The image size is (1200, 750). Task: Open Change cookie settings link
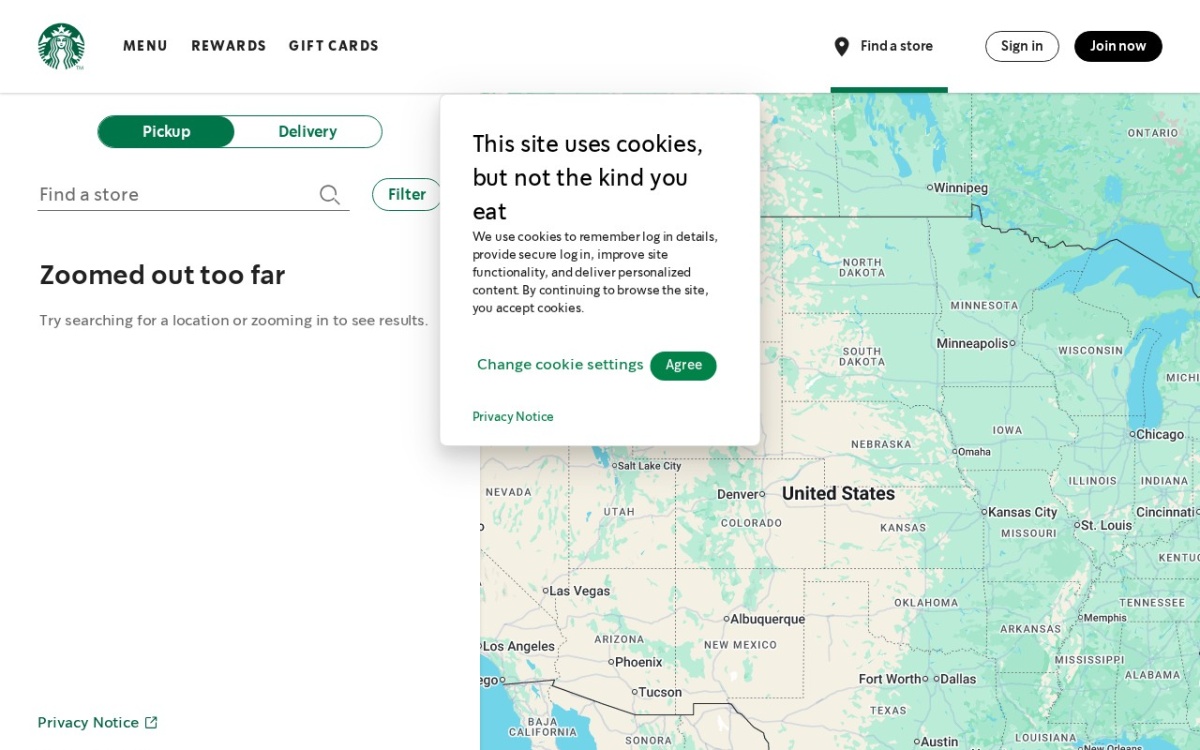(560, 365)
